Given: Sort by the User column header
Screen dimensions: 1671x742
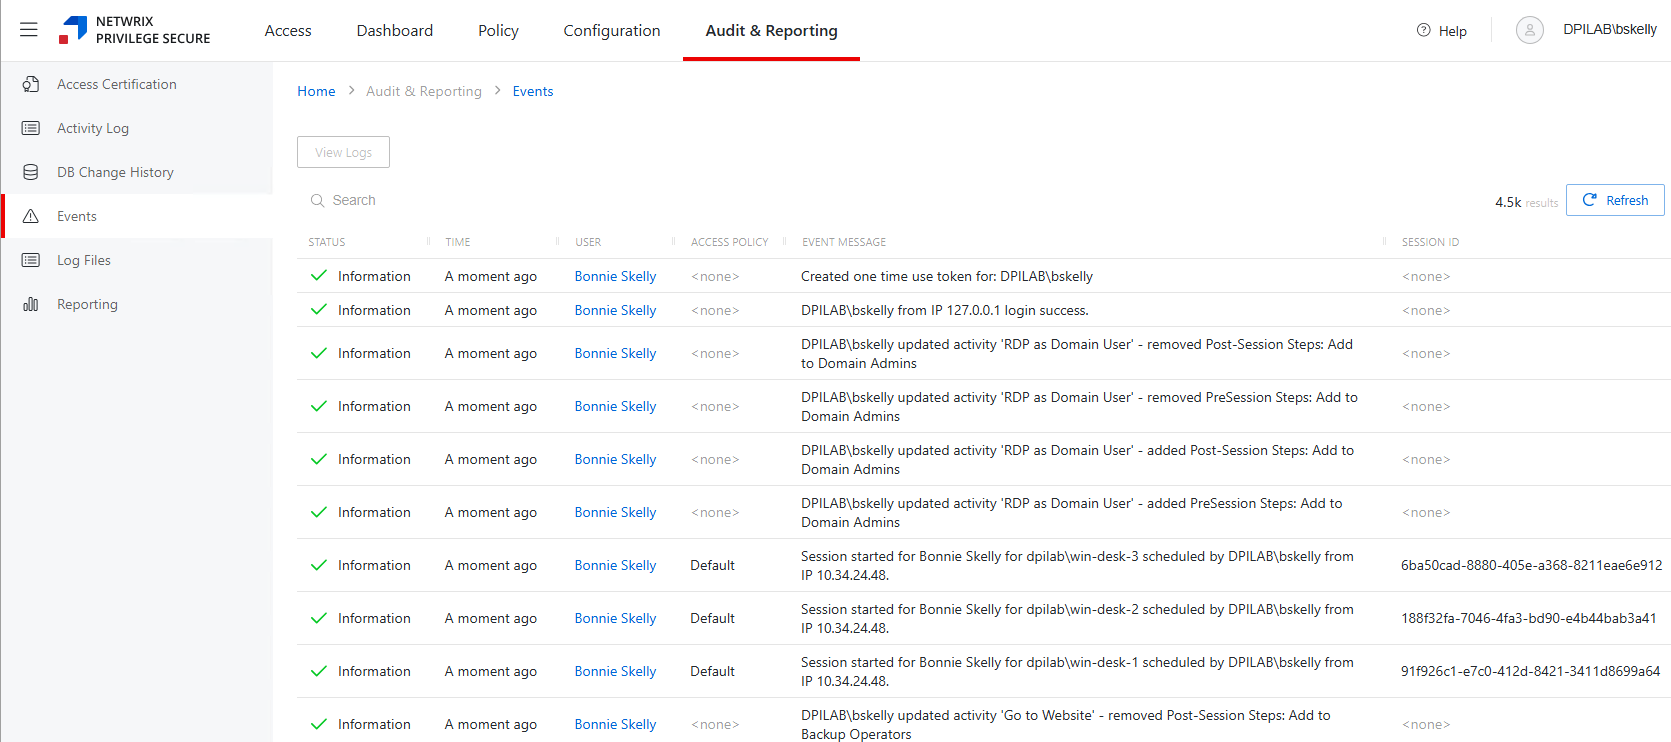Looking at the screenshot, I should pos(588,242).
